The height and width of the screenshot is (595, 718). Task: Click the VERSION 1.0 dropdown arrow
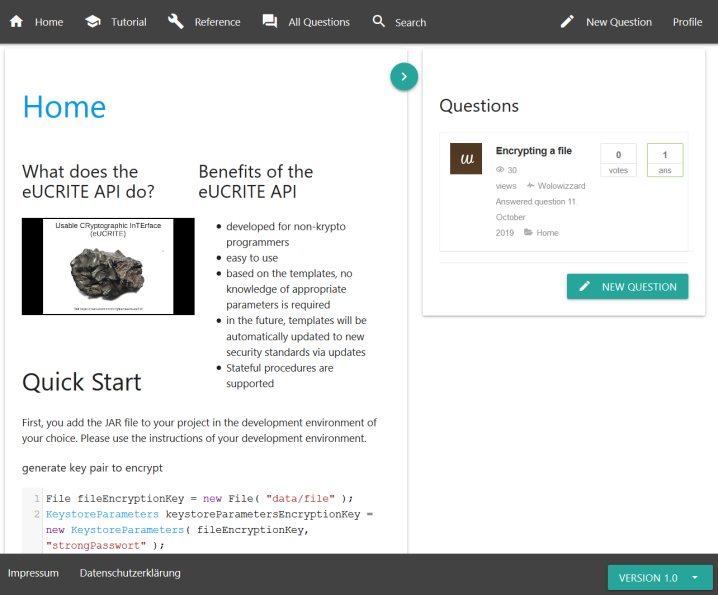(695, 578)
